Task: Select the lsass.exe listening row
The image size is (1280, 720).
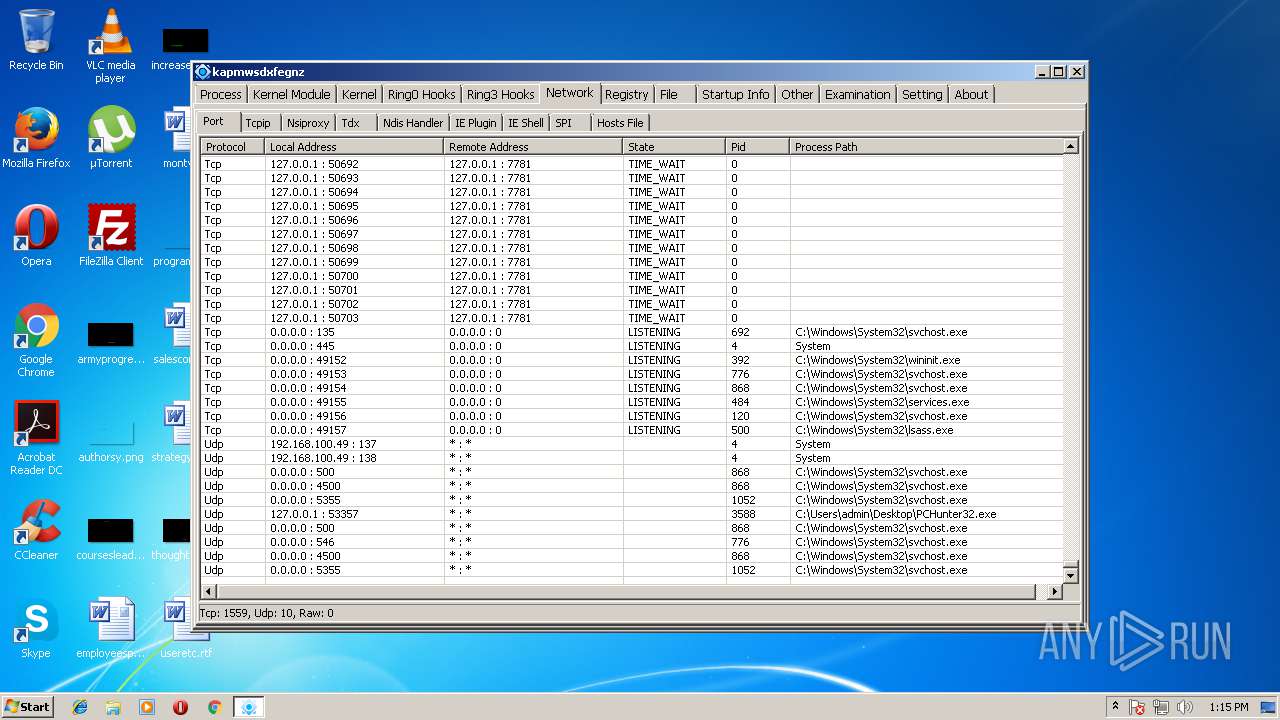Action: point(632,430)
